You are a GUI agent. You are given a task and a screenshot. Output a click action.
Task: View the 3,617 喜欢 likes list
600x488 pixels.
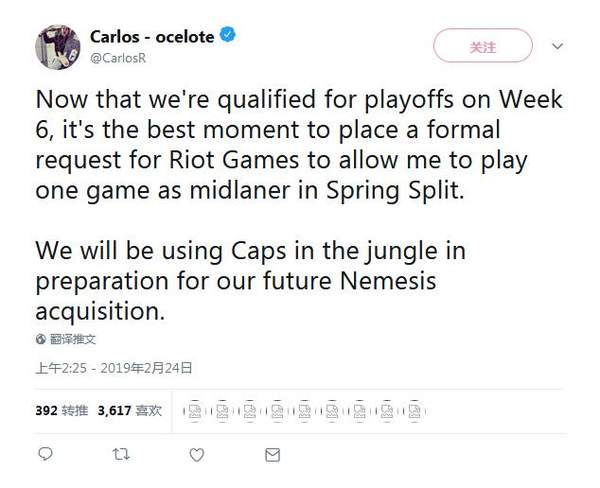pos(131,409)
